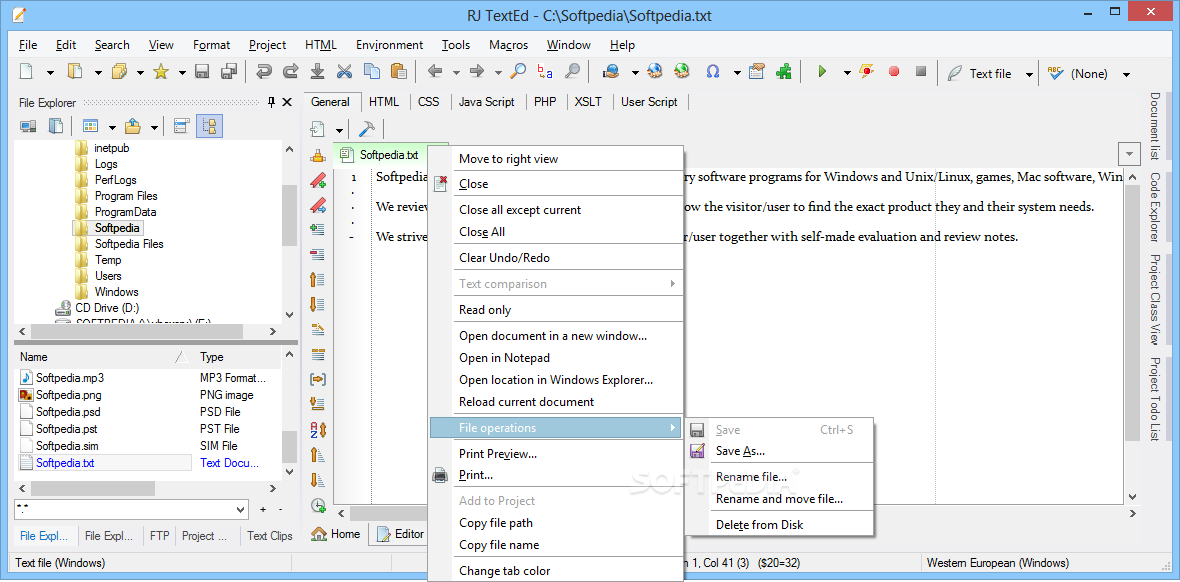Click the Replace b-to-a icon
The height and width of the screenshot is (582, 1180).
(545, 72)
